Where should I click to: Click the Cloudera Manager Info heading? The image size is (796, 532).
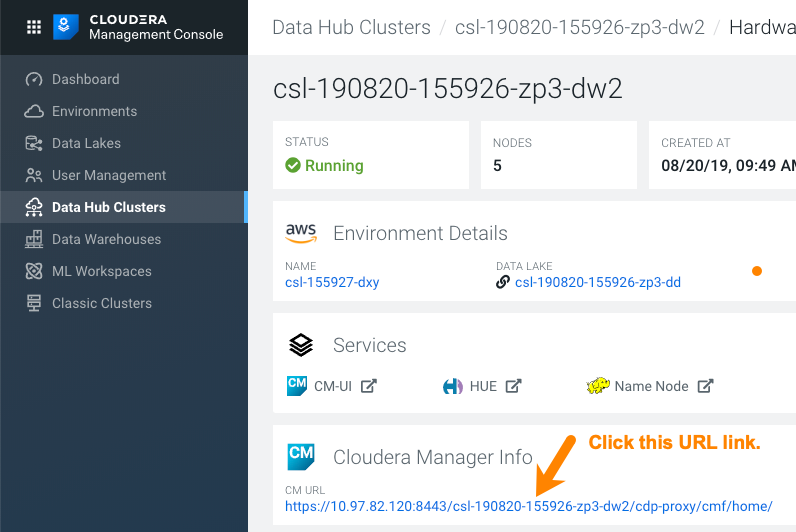click(x=433, y=457)
